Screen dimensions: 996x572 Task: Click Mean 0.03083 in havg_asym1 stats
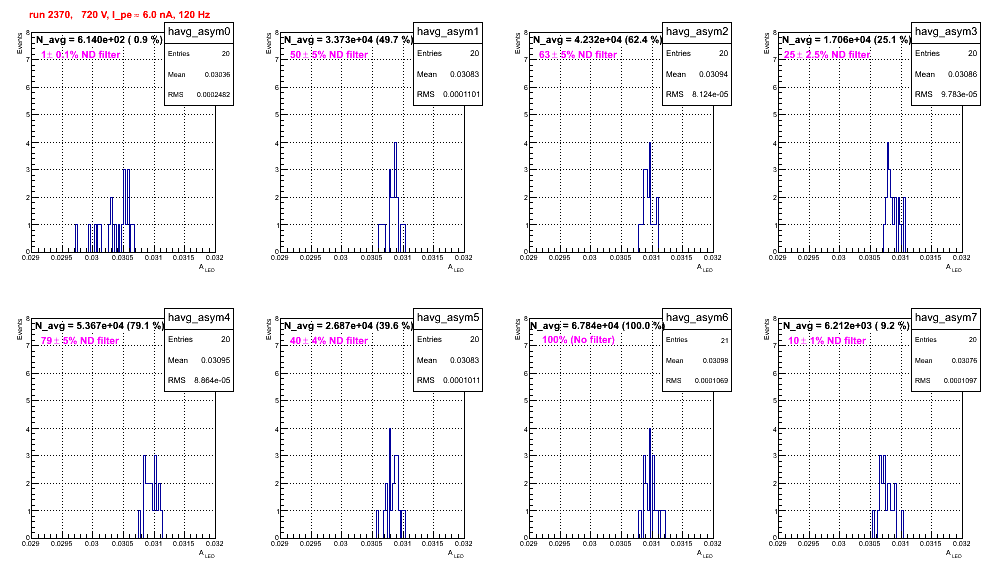click(x=448, y=74)
